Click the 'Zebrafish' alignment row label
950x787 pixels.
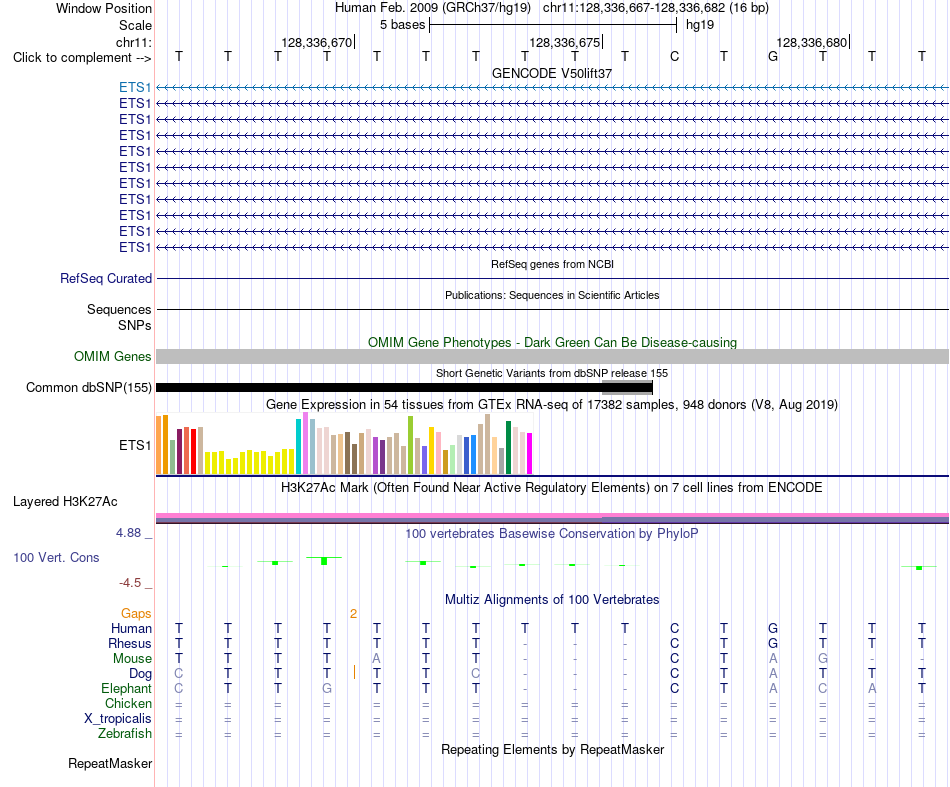click(x=125, y=734)
